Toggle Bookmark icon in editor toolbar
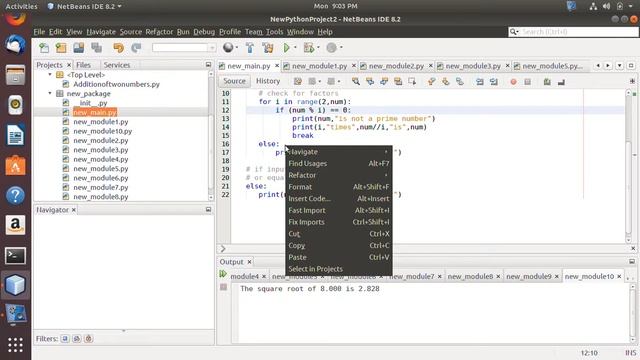Image resolution: width=640 pixels, height=360 pixels. point(460,82)
